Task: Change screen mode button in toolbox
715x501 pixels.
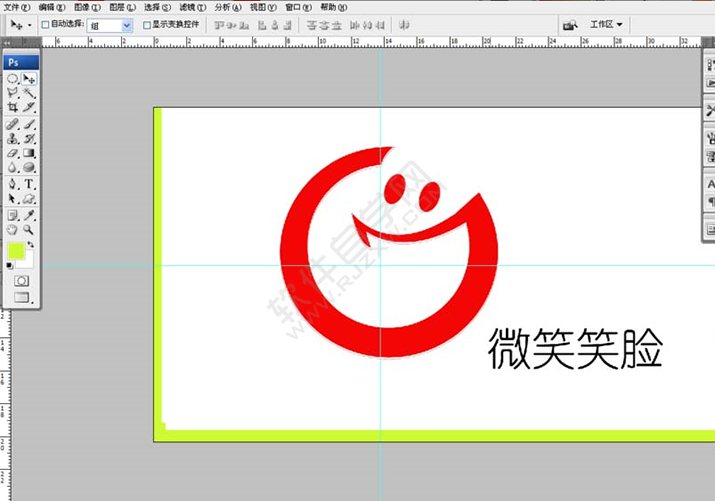Action: [x=22, y=298]
